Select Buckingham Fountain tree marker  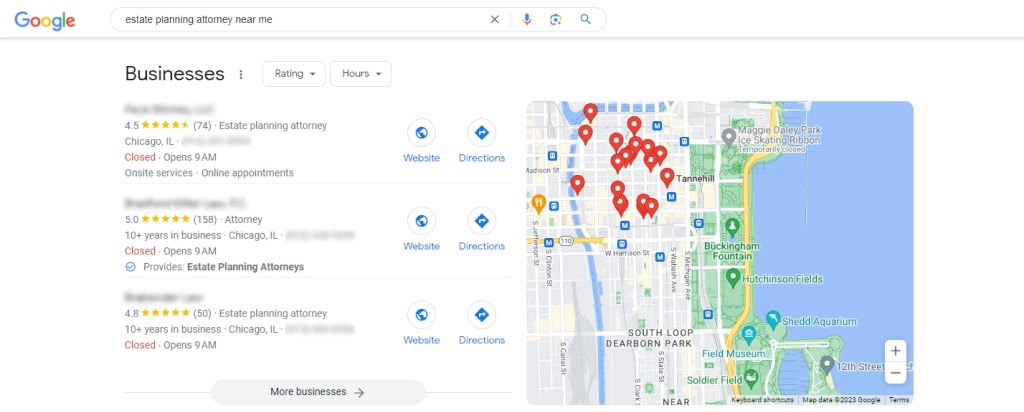(x=733, y=227)
